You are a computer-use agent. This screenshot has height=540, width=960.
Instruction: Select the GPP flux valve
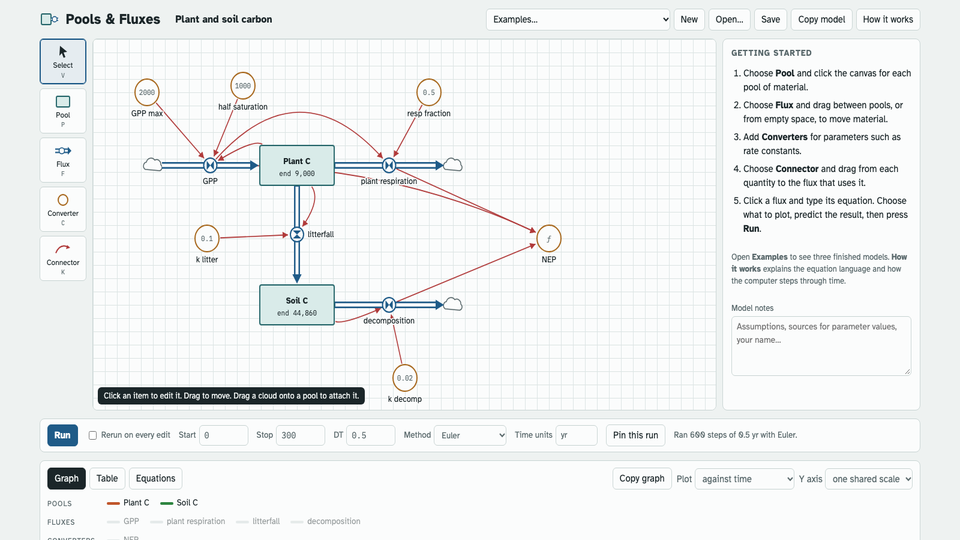tap(210, 165)
